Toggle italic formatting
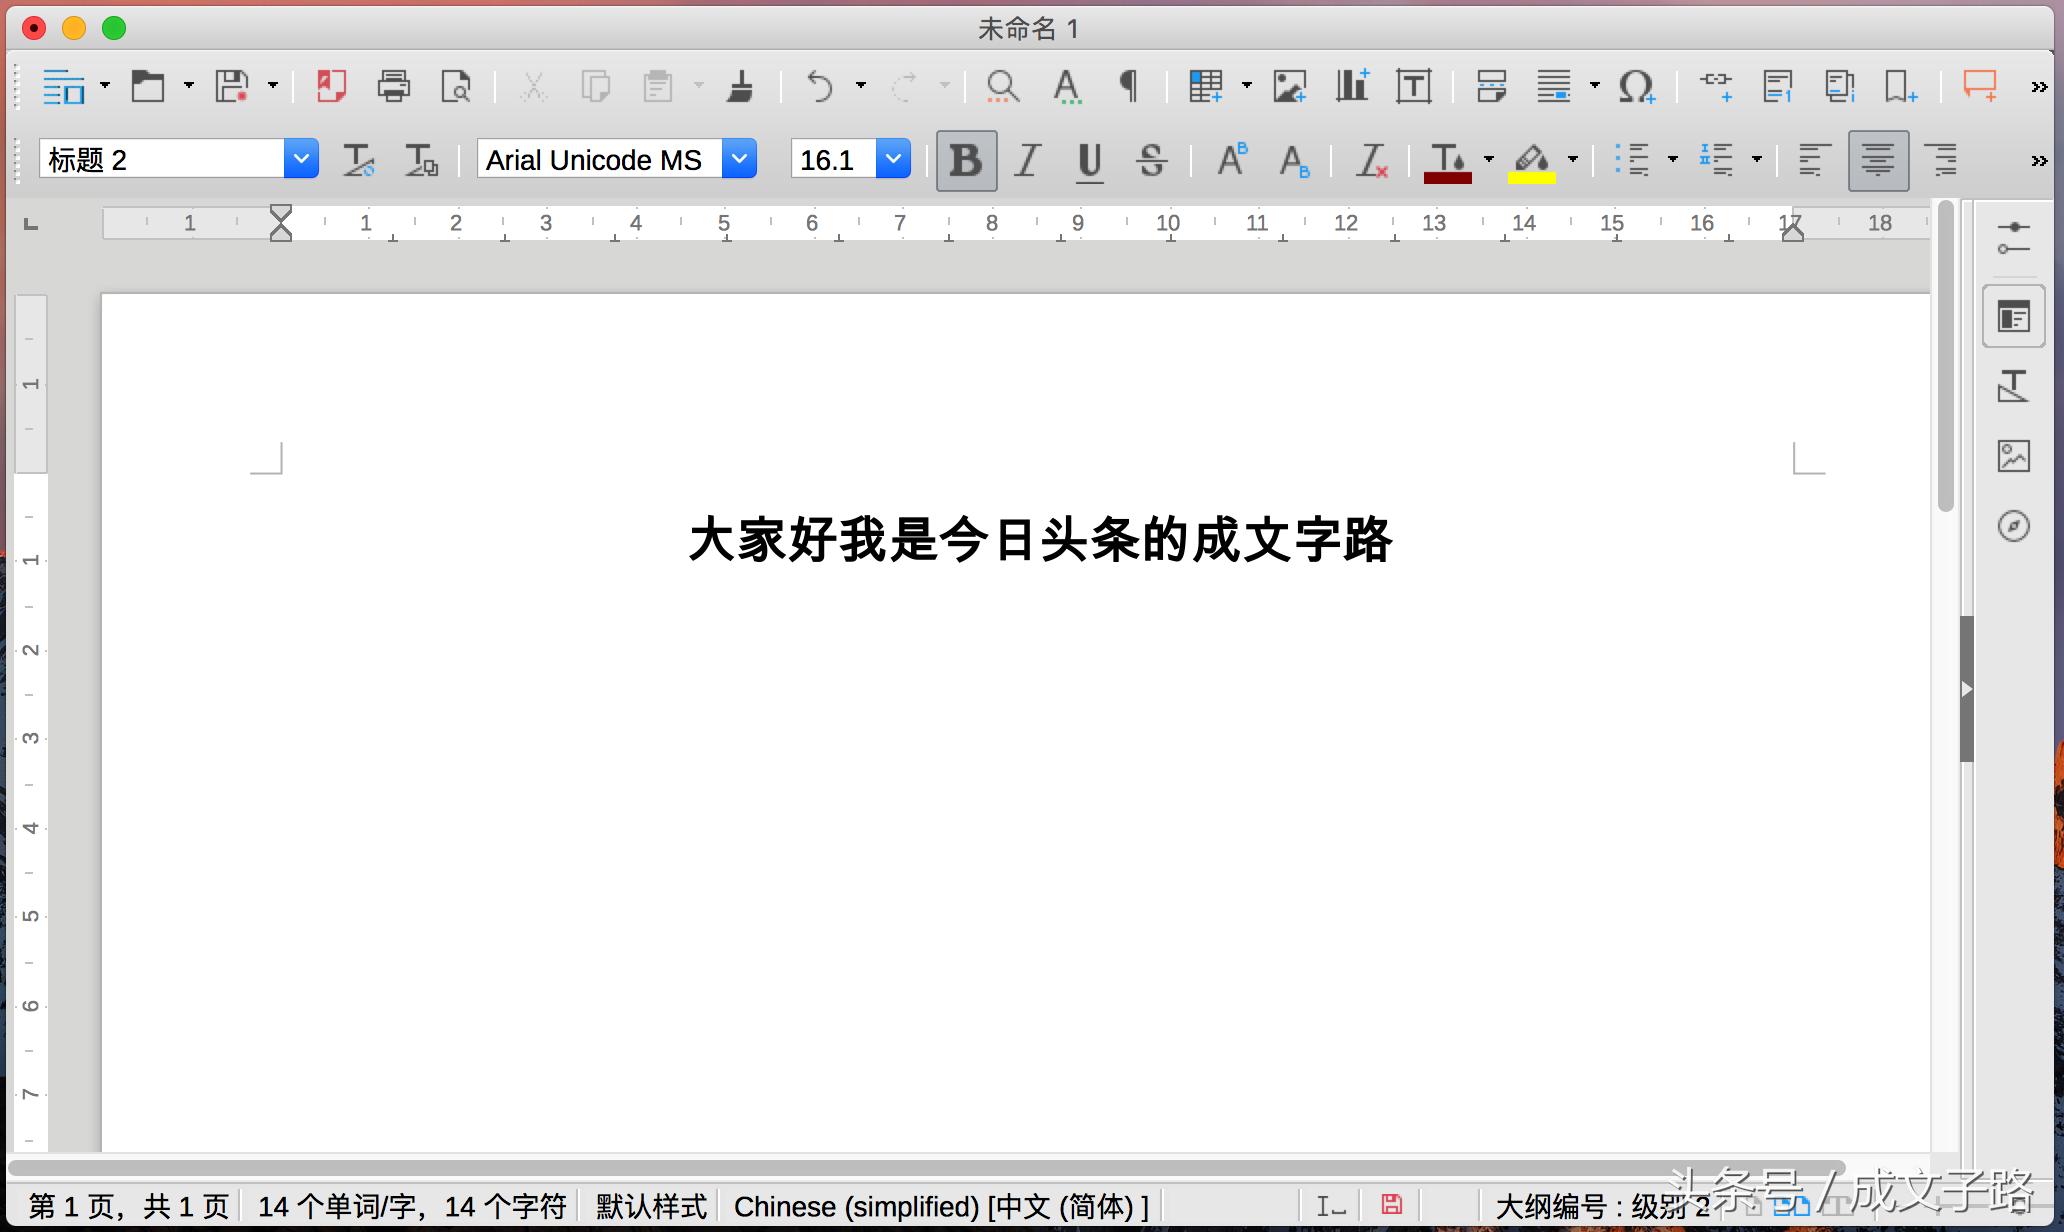The height and width of the screenshot is (1232, 2064). pos(1026,159)
